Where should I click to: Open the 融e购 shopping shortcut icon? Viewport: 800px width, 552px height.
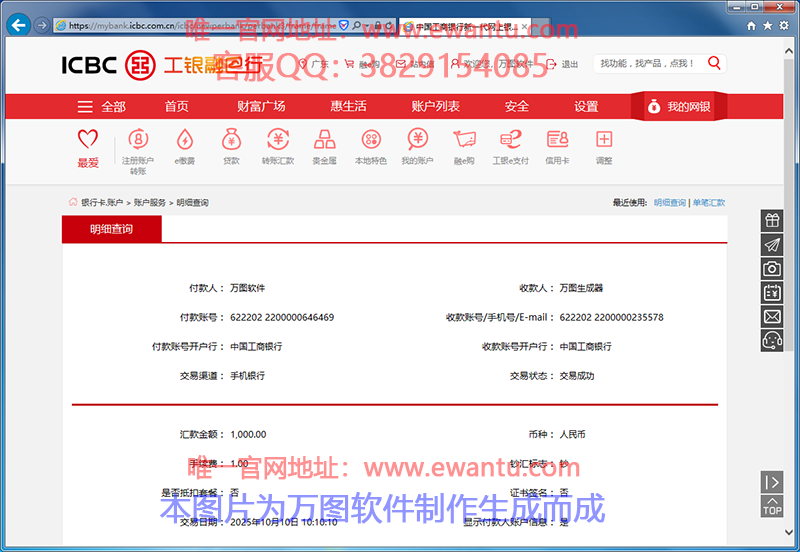click(x=464, y=139)
